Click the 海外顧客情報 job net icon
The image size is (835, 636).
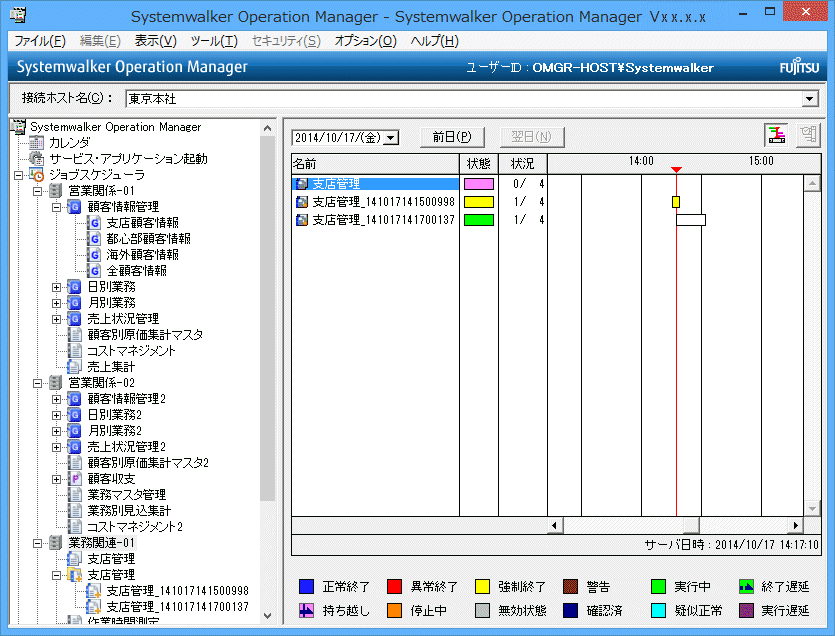94,255
